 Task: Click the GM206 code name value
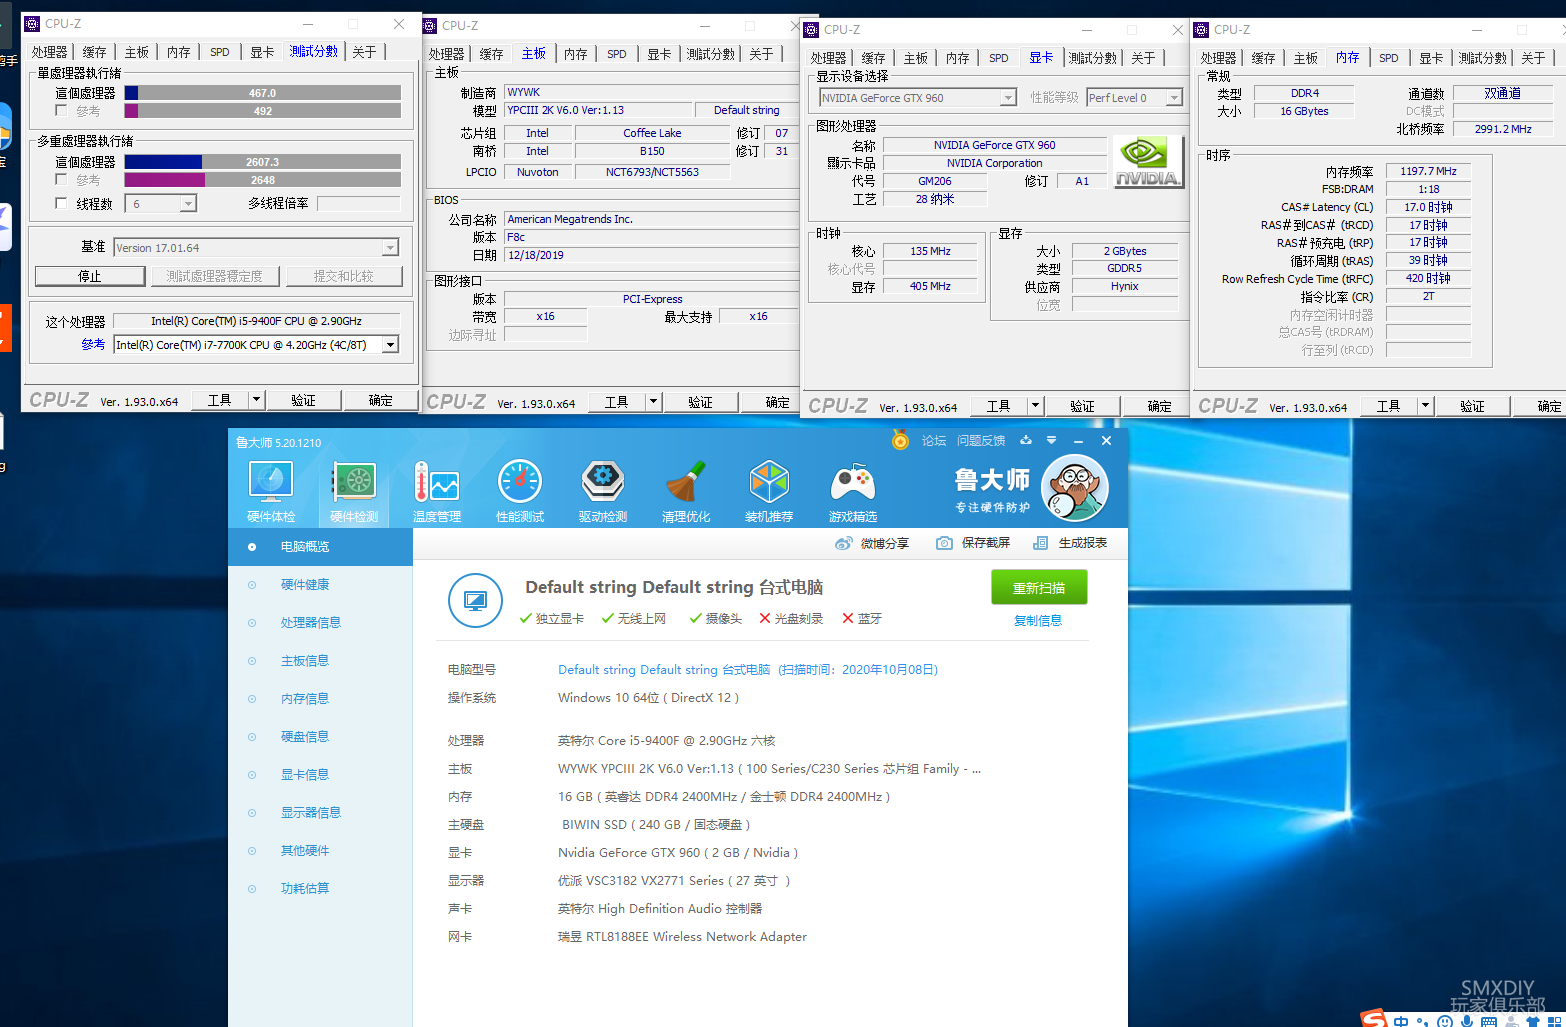(934, 181)
